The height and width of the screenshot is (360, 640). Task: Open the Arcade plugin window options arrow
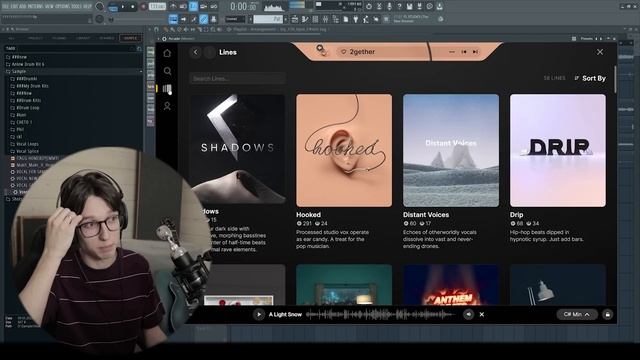pos(159,39)
